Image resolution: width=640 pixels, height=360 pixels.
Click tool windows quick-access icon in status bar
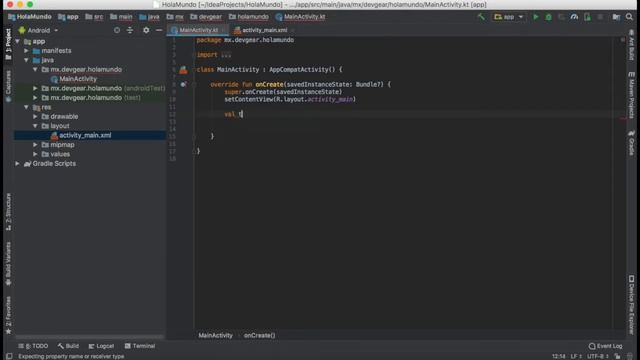click(x=9, y=356)
